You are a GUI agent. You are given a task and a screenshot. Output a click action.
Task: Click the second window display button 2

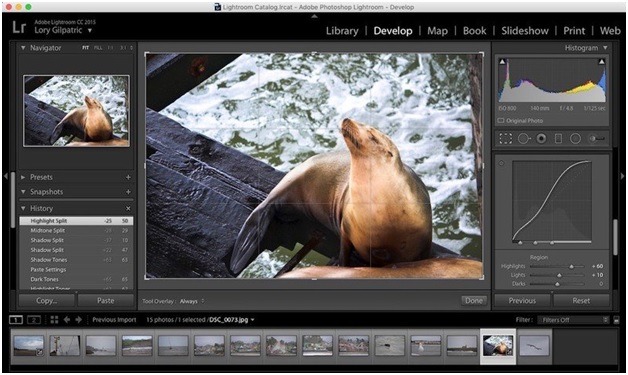34,320
